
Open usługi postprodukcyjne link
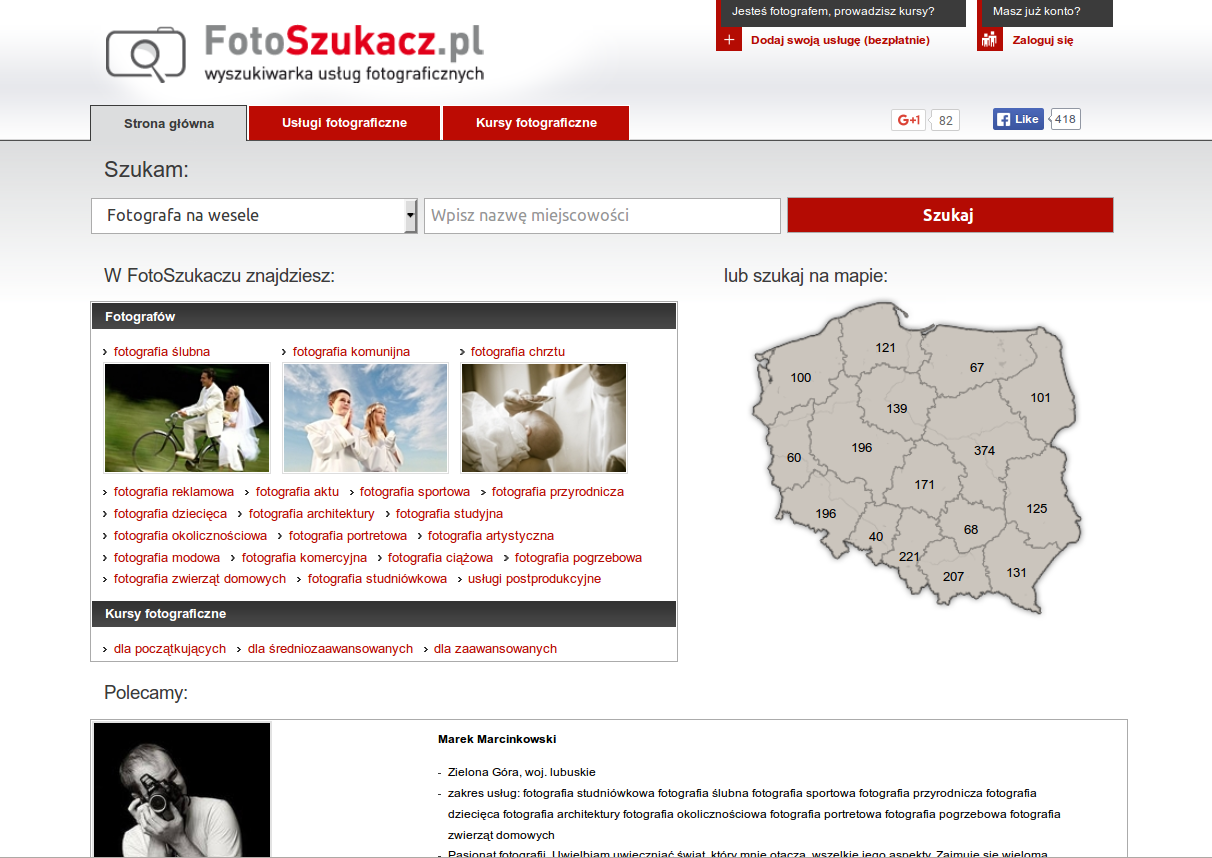tap(535, 579)
